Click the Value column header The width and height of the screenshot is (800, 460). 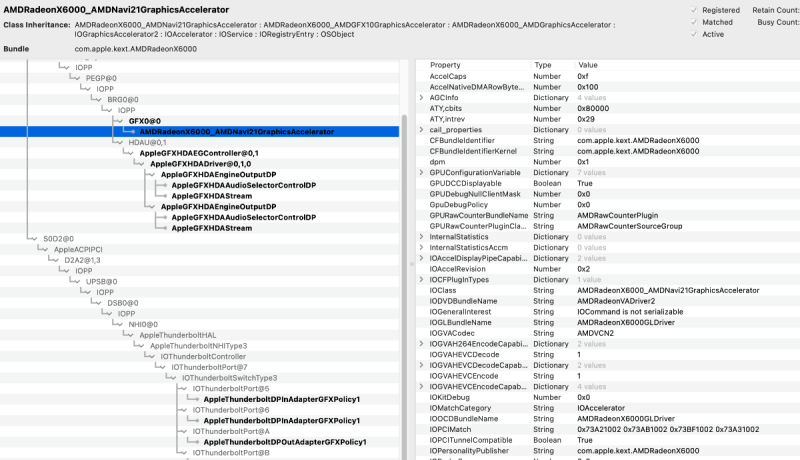588,65
